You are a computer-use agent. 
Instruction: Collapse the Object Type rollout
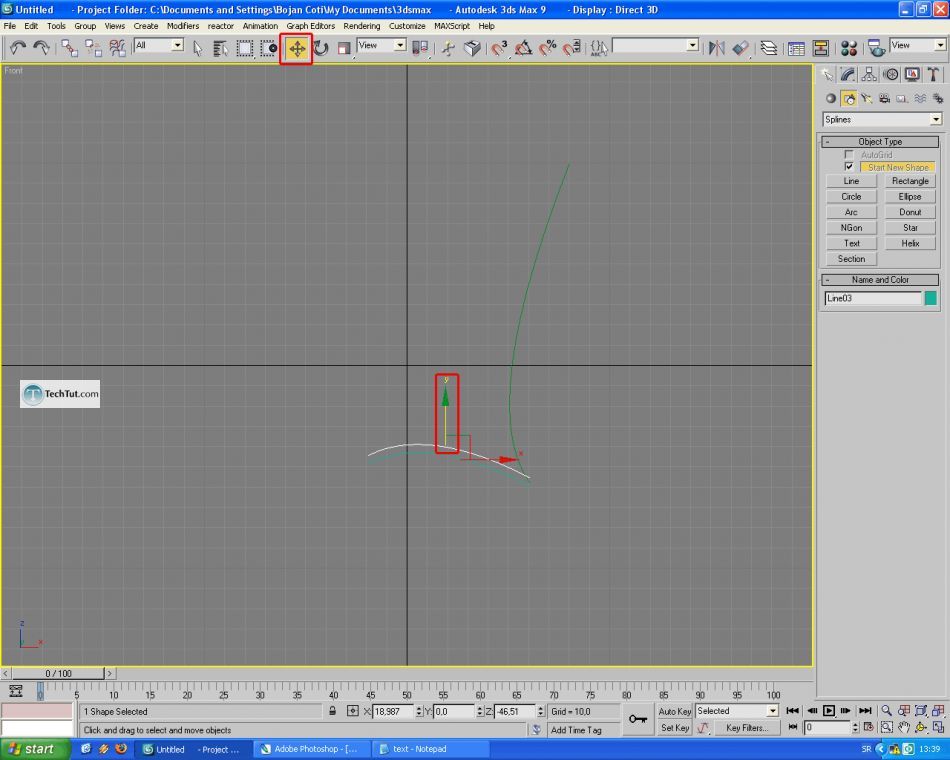pos(880,142)
